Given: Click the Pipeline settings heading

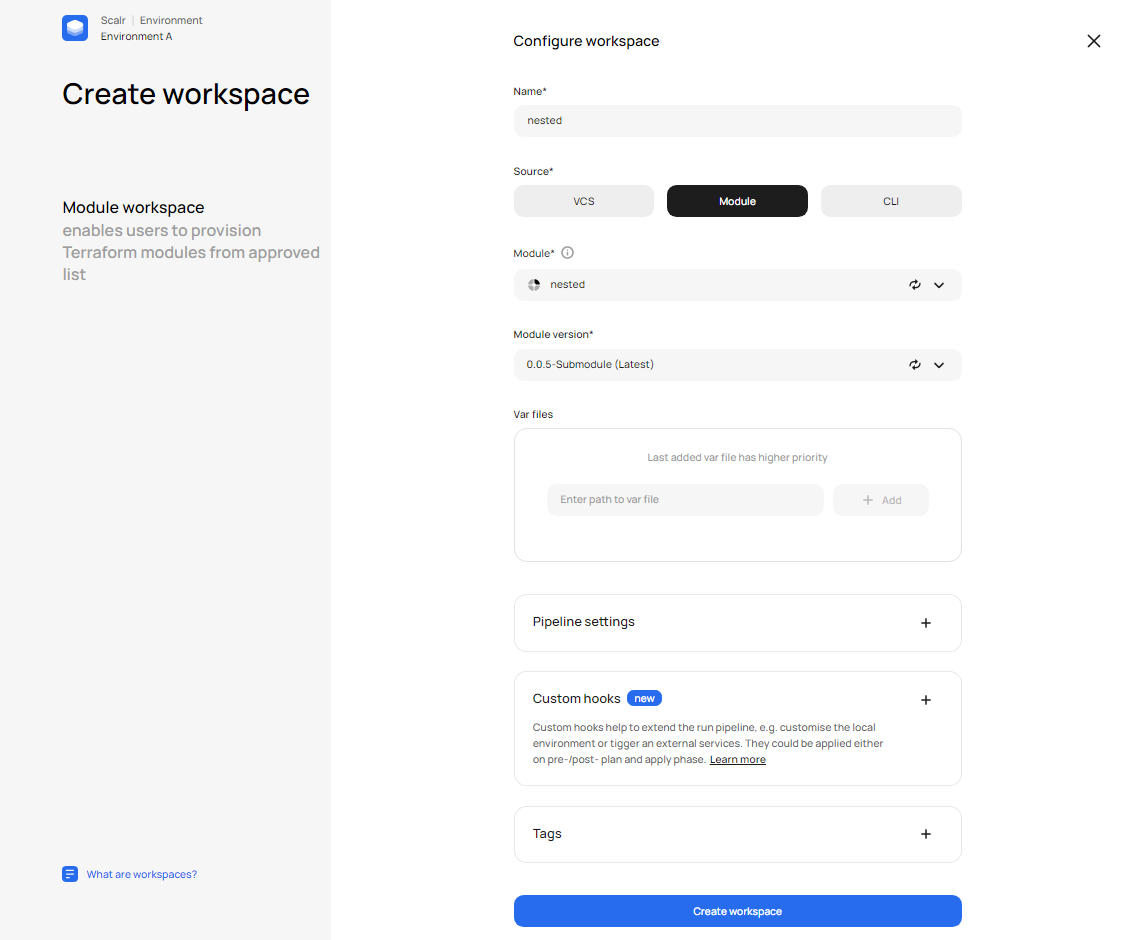Looking at the screenshot, I should coord(583,622).
